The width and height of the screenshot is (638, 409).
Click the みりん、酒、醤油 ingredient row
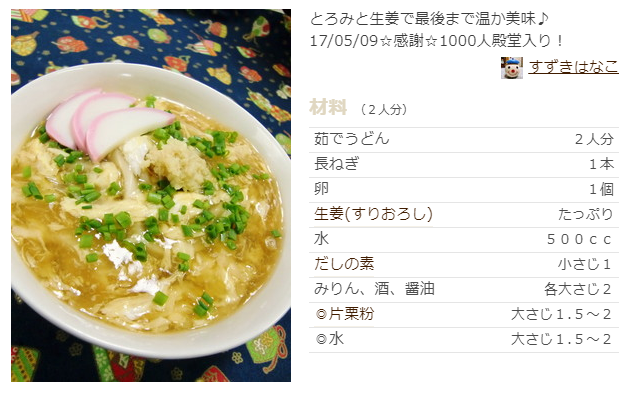[x=464, y=289]
